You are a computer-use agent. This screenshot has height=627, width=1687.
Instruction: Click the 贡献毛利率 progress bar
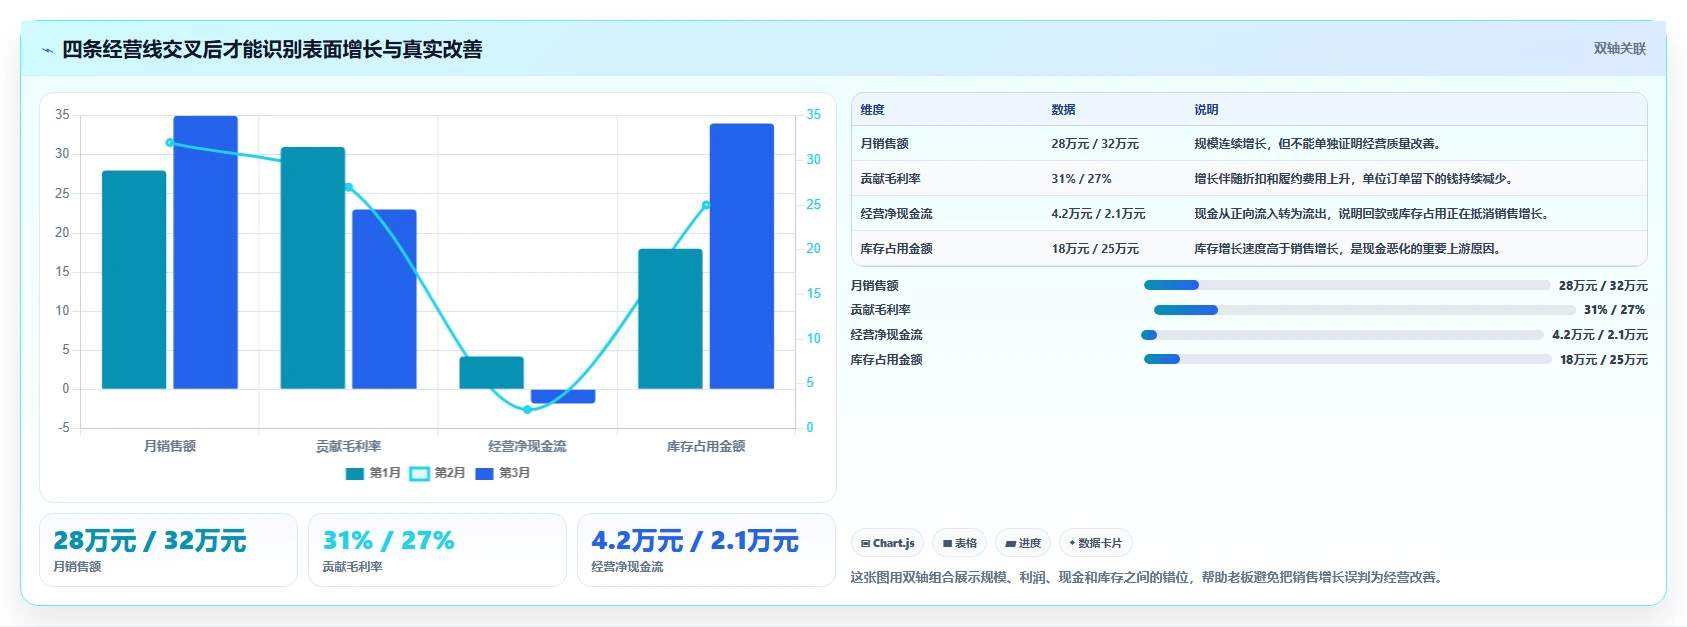point(1365,310)
